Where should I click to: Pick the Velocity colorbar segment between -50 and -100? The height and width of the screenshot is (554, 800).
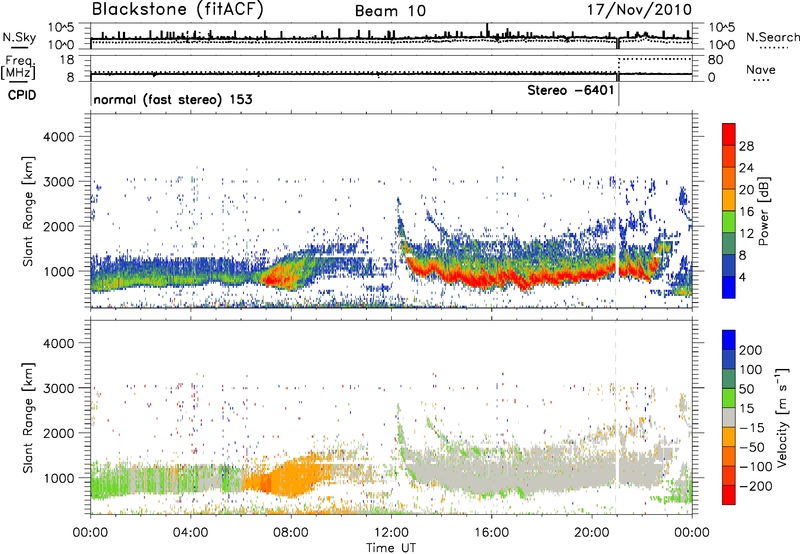729,457
